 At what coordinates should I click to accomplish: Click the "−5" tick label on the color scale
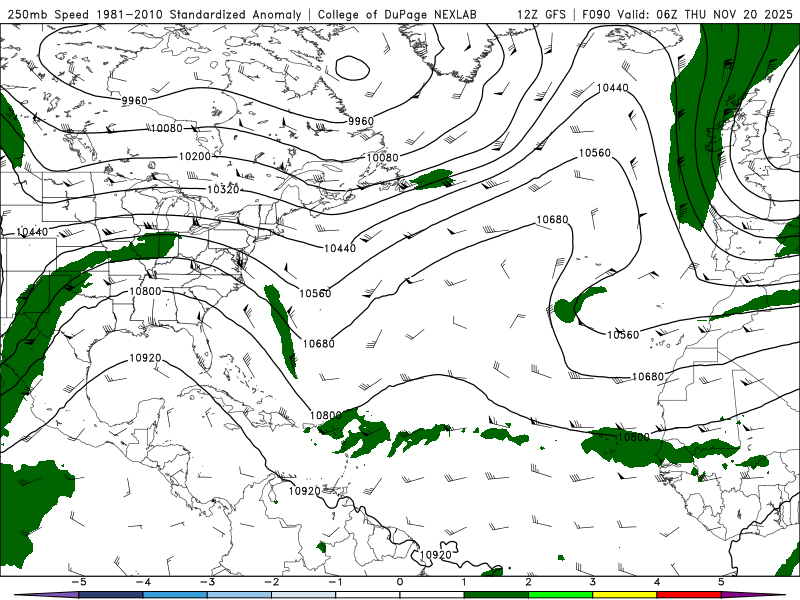click(79, 582)
